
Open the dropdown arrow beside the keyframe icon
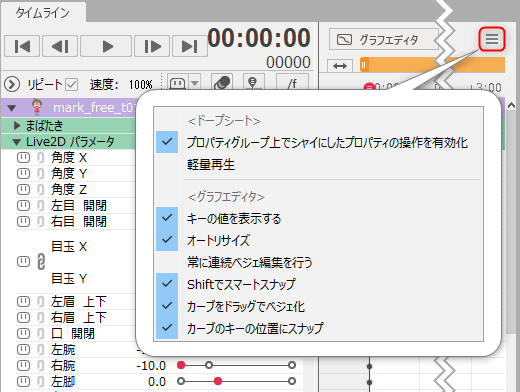pos(195,82)
